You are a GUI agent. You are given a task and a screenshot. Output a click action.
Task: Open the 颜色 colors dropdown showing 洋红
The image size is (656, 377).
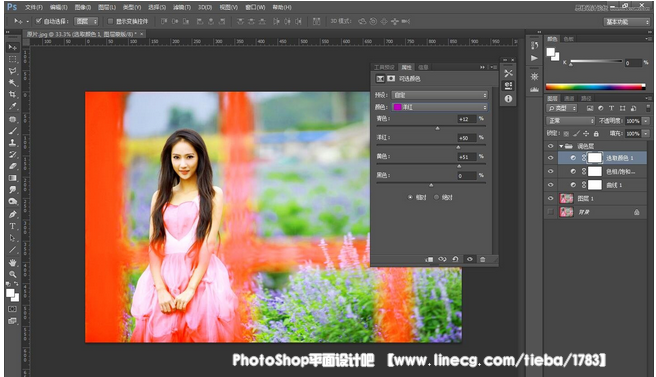coord(440,107)
